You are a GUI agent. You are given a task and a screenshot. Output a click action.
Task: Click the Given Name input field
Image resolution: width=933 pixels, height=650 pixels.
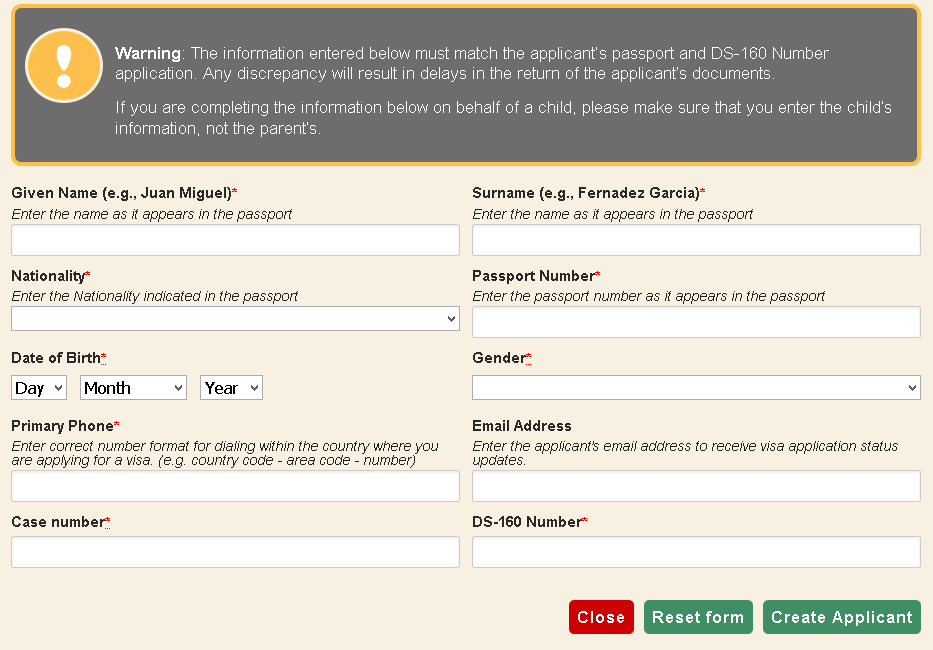[x=235, y=240]
